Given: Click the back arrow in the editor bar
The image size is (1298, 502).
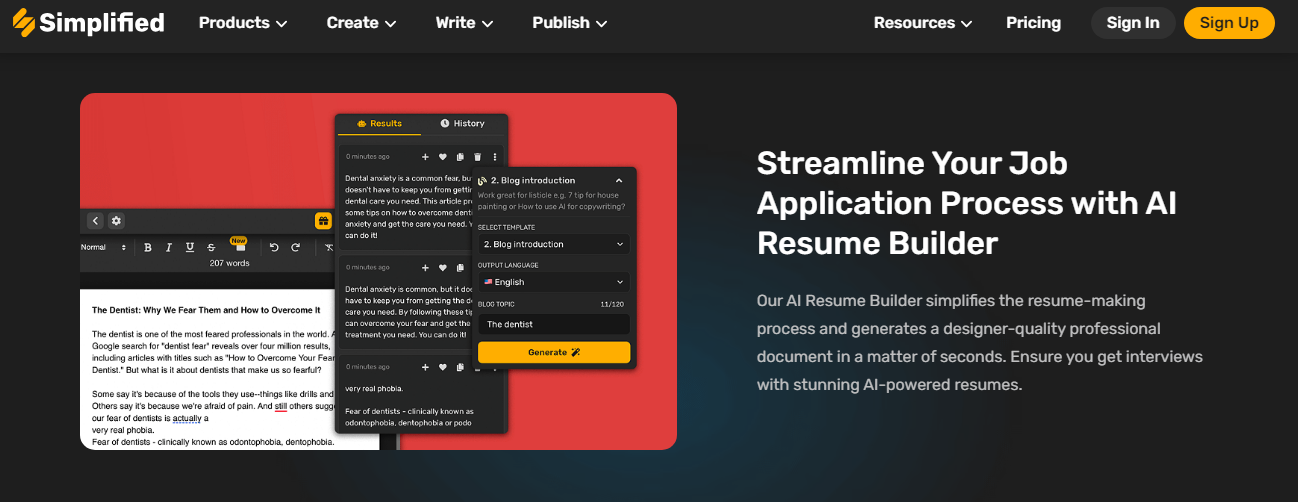Looking at the screenshot, I should pos(96,221).
